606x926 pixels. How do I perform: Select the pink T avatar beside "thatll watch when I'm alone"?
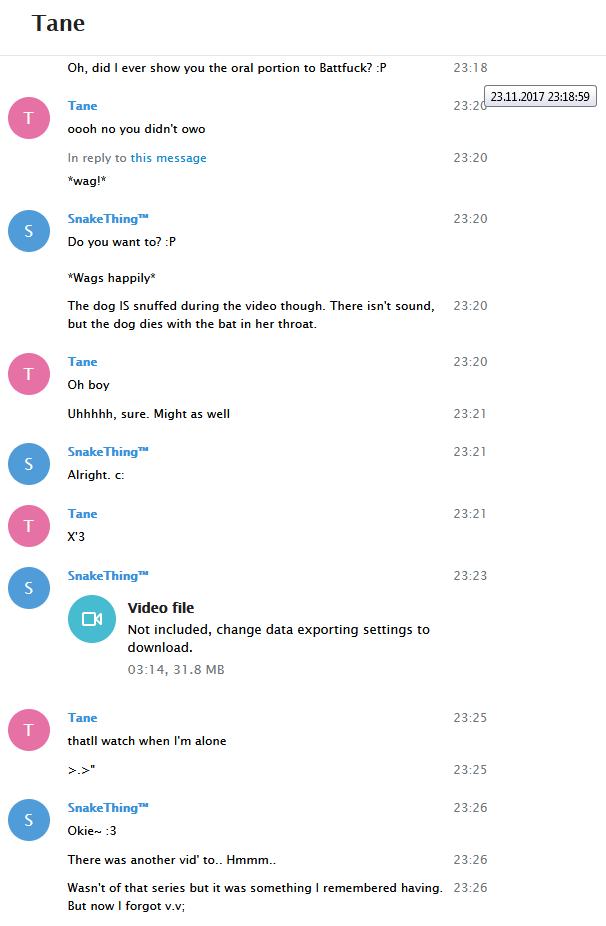pos(29,730)
